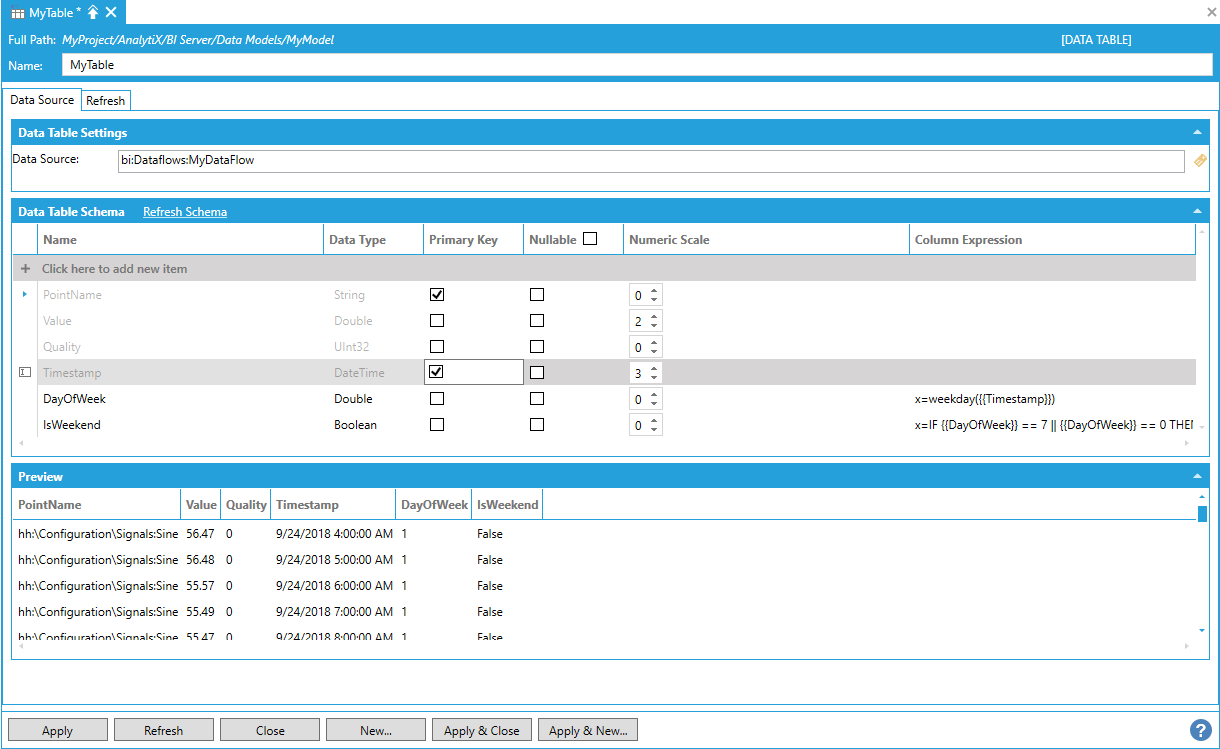Click the plus icon to add new item
The width and height of the screenshot is (1220, 749).
click(26, 269)
